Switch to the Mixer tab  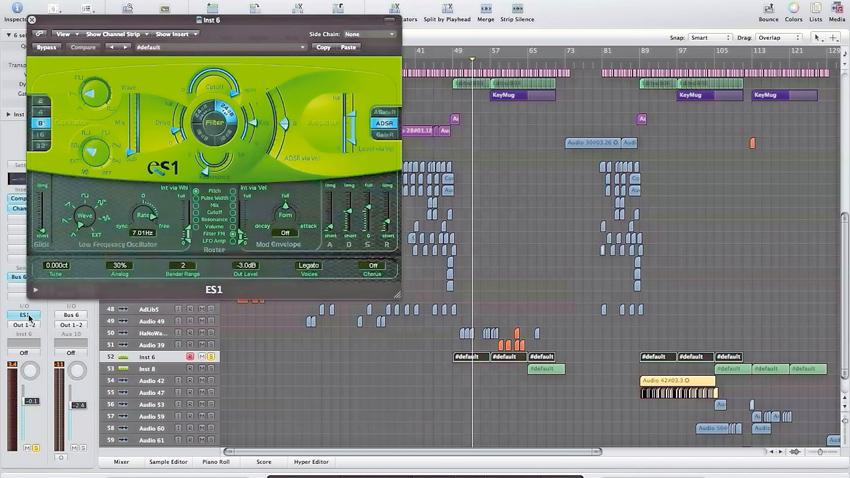tap(121, 462)
